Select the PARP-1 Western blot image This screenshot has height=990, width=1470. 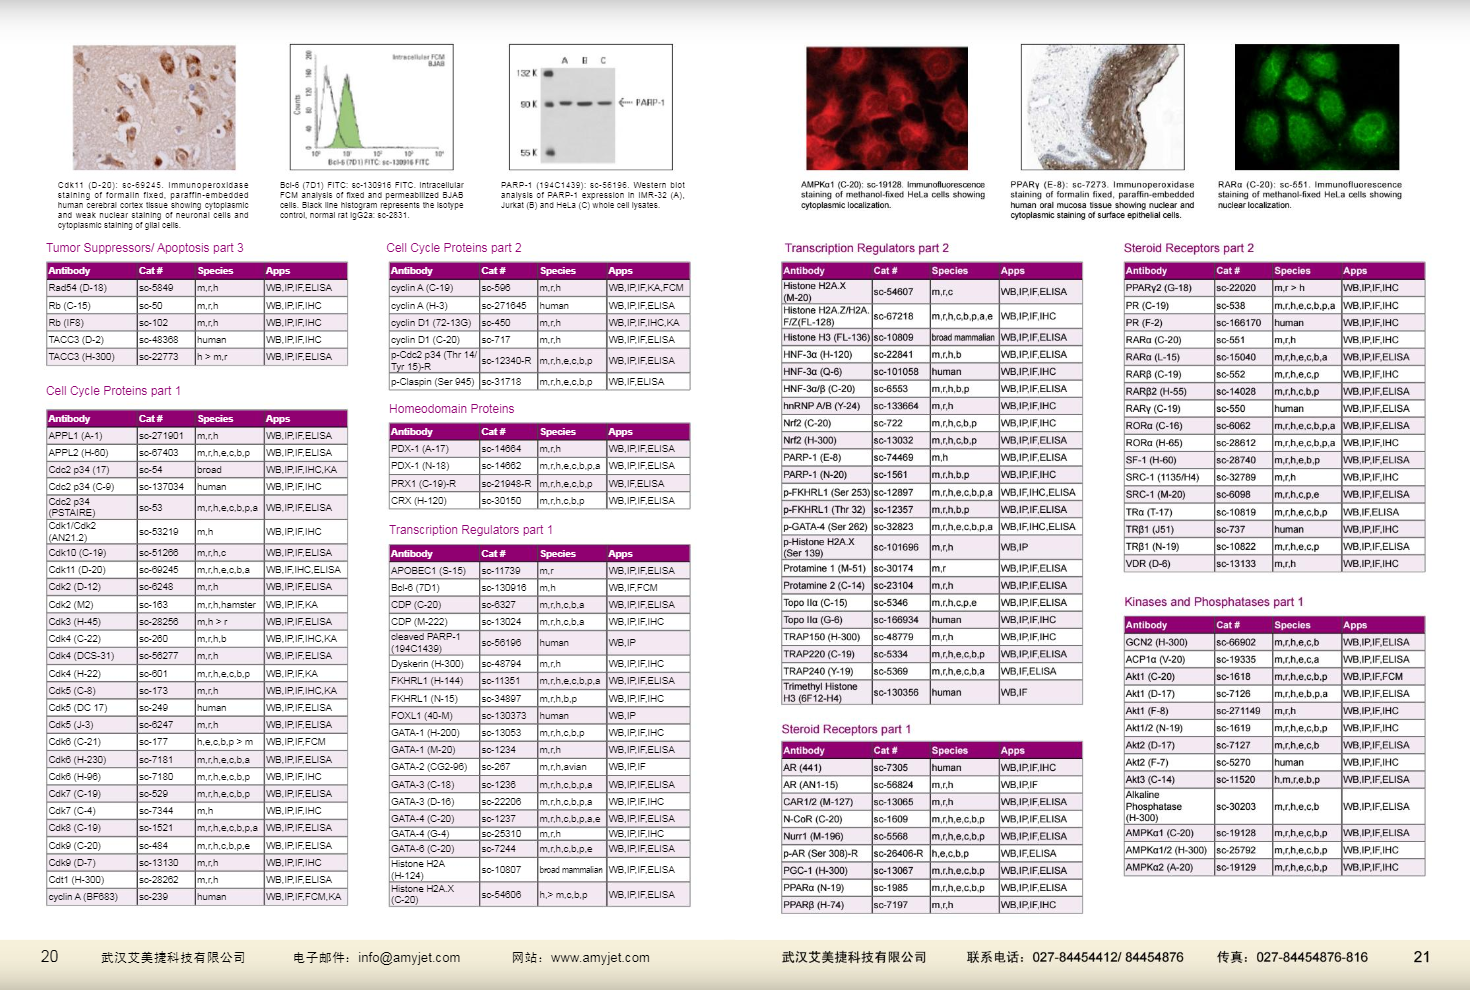(589, 107)
